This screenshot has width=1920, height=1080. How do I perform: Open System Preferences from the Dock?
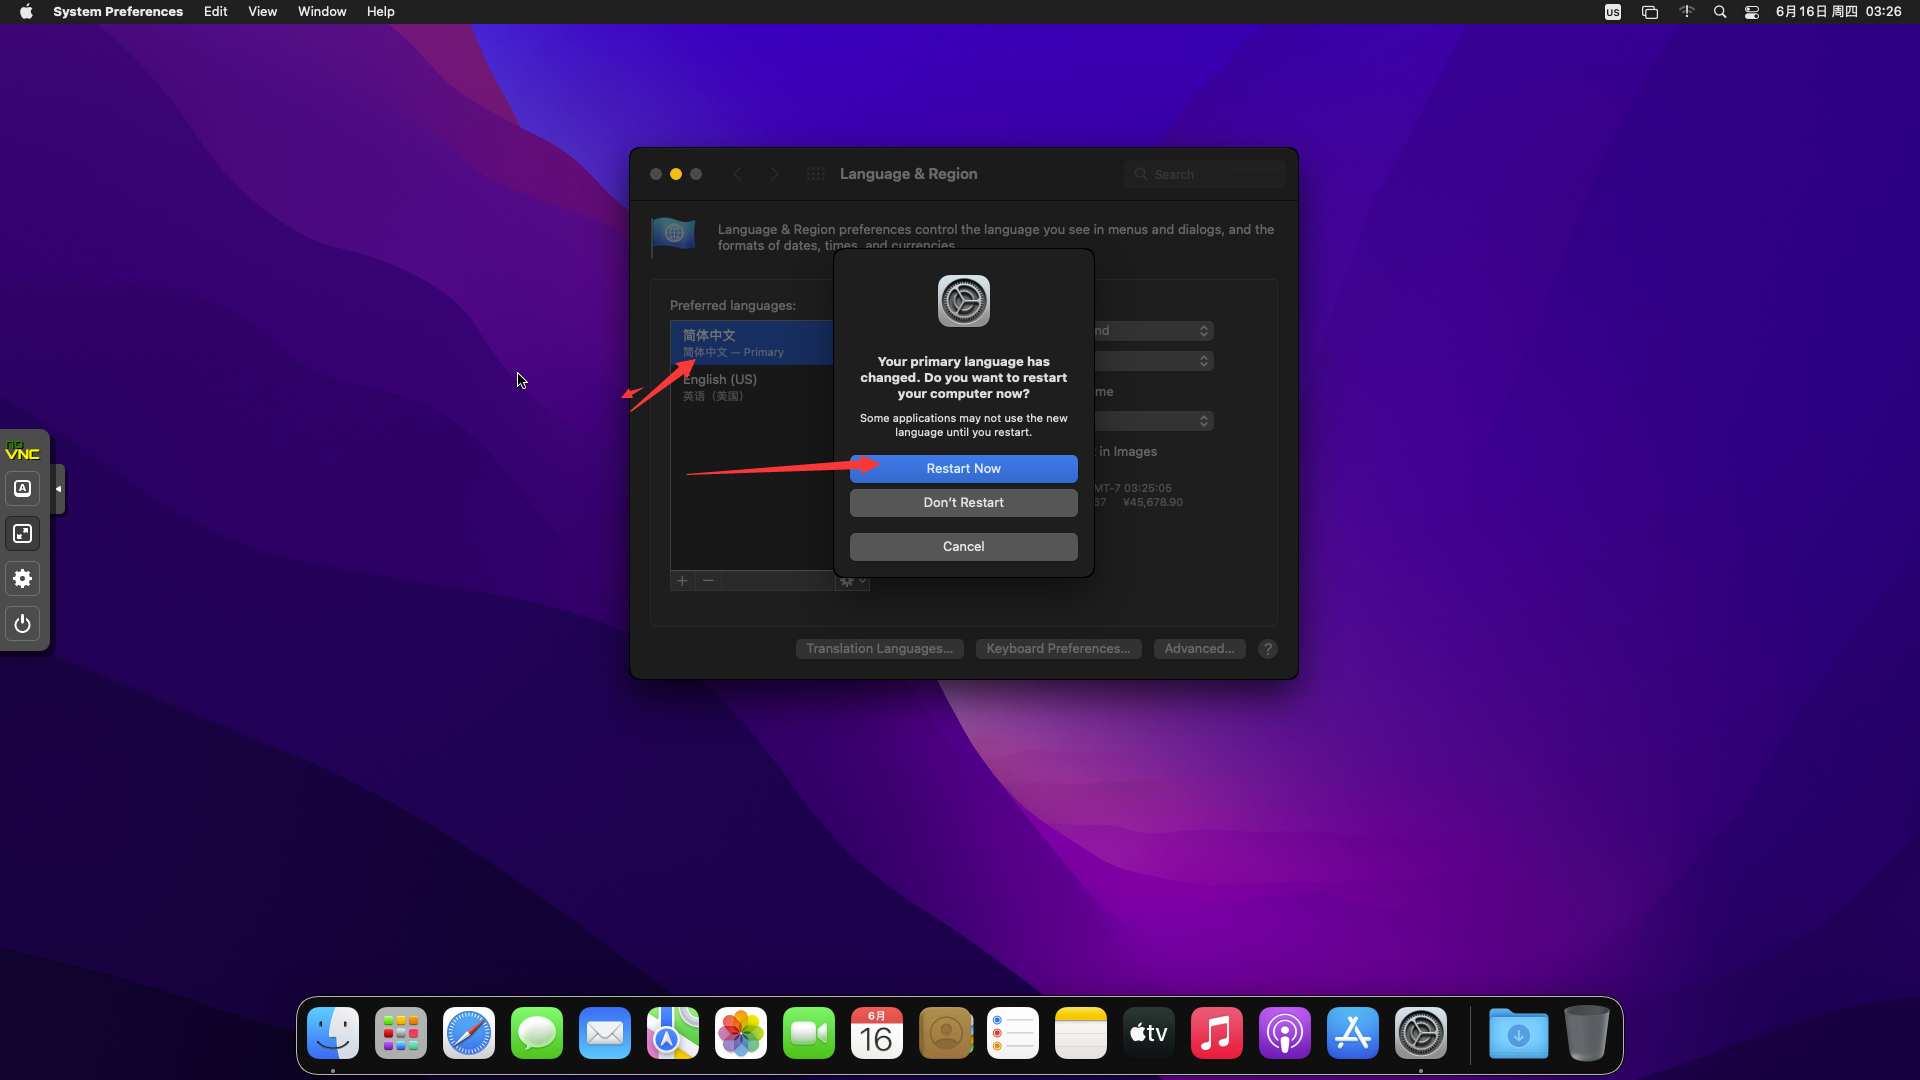[1421, 1034]
